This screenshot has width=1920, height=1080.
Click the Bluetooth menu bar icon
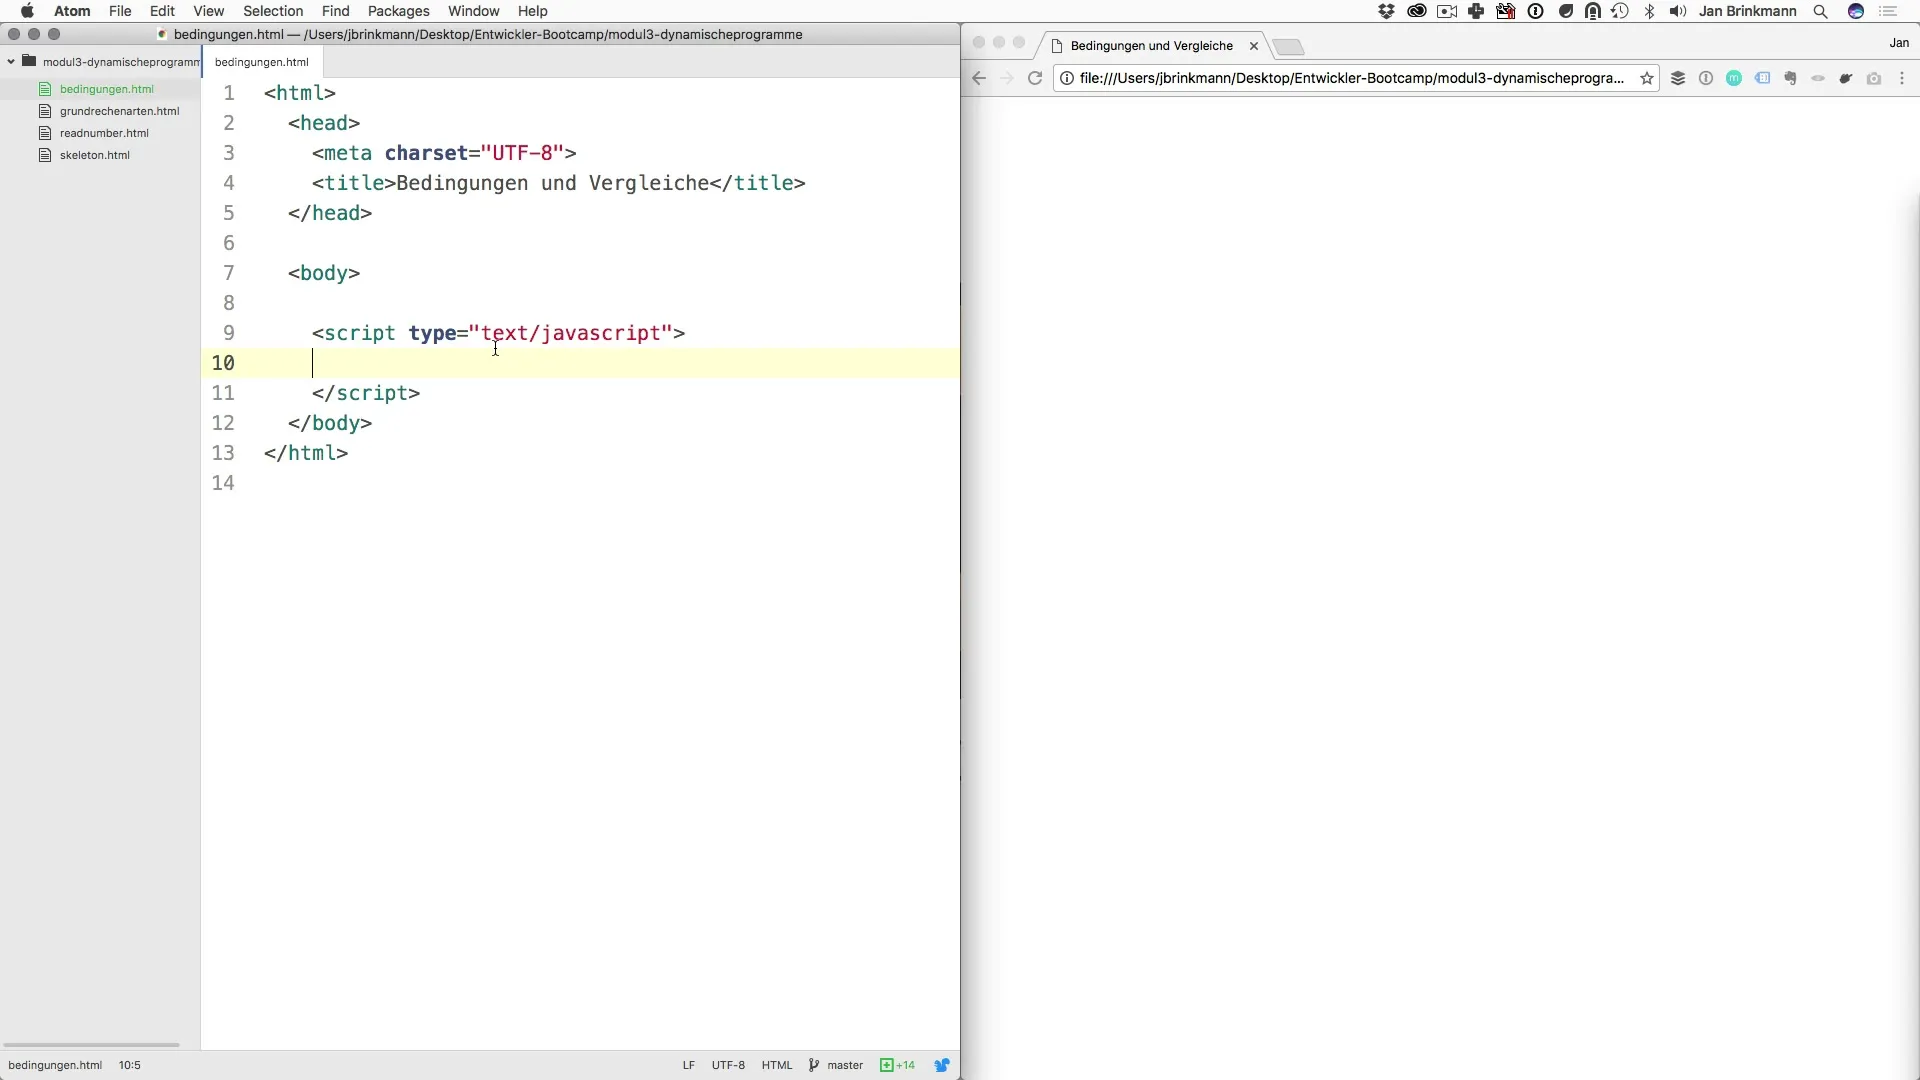tap(1650, 11)
